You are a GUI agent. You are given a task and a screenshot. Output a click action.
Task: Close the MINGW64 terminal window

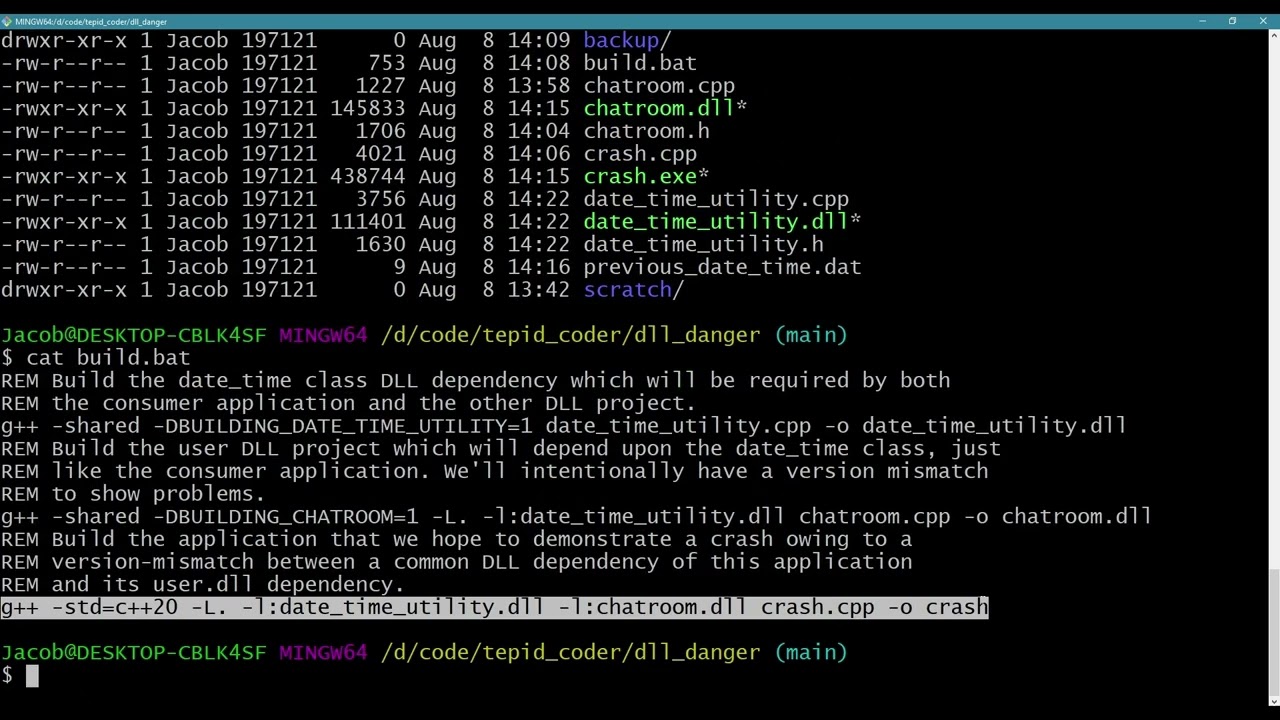(1263, 21)
